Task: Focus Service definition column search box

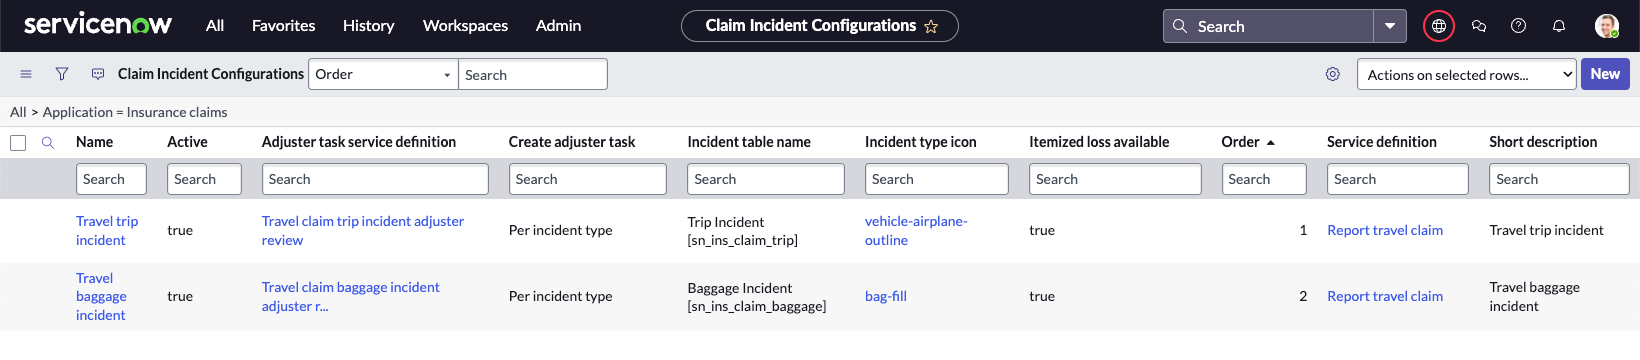Action: (1398, 179)
